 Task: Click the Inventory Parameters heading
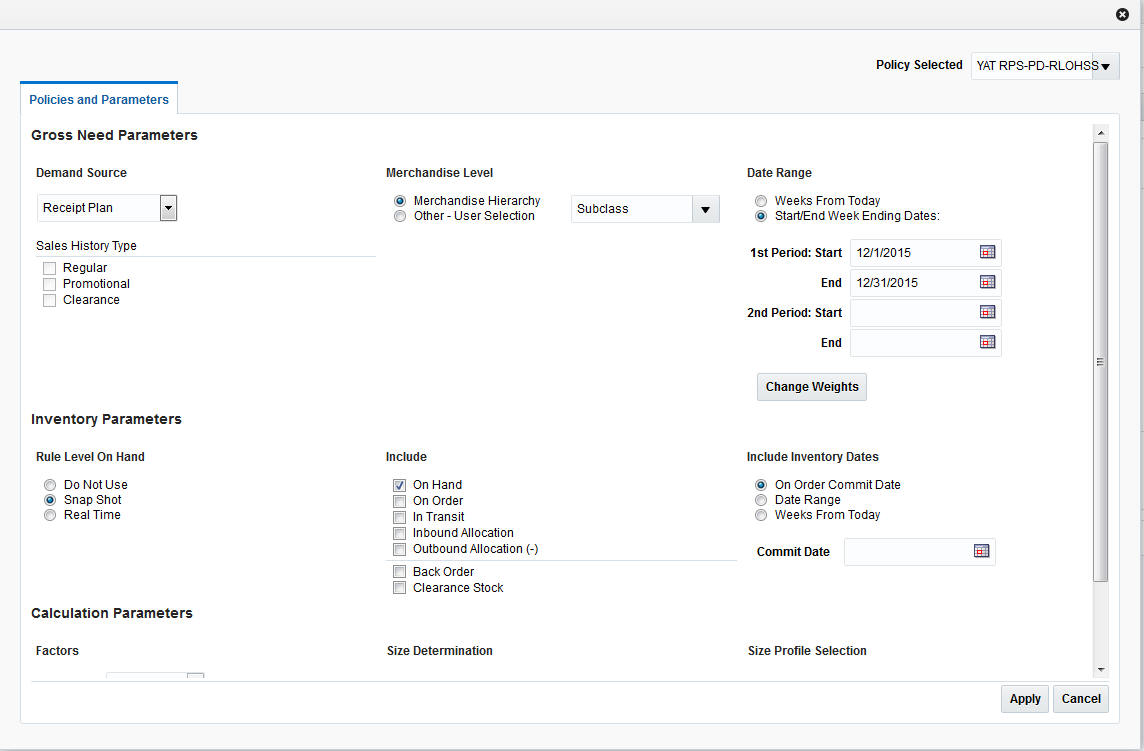coord(107,419)
